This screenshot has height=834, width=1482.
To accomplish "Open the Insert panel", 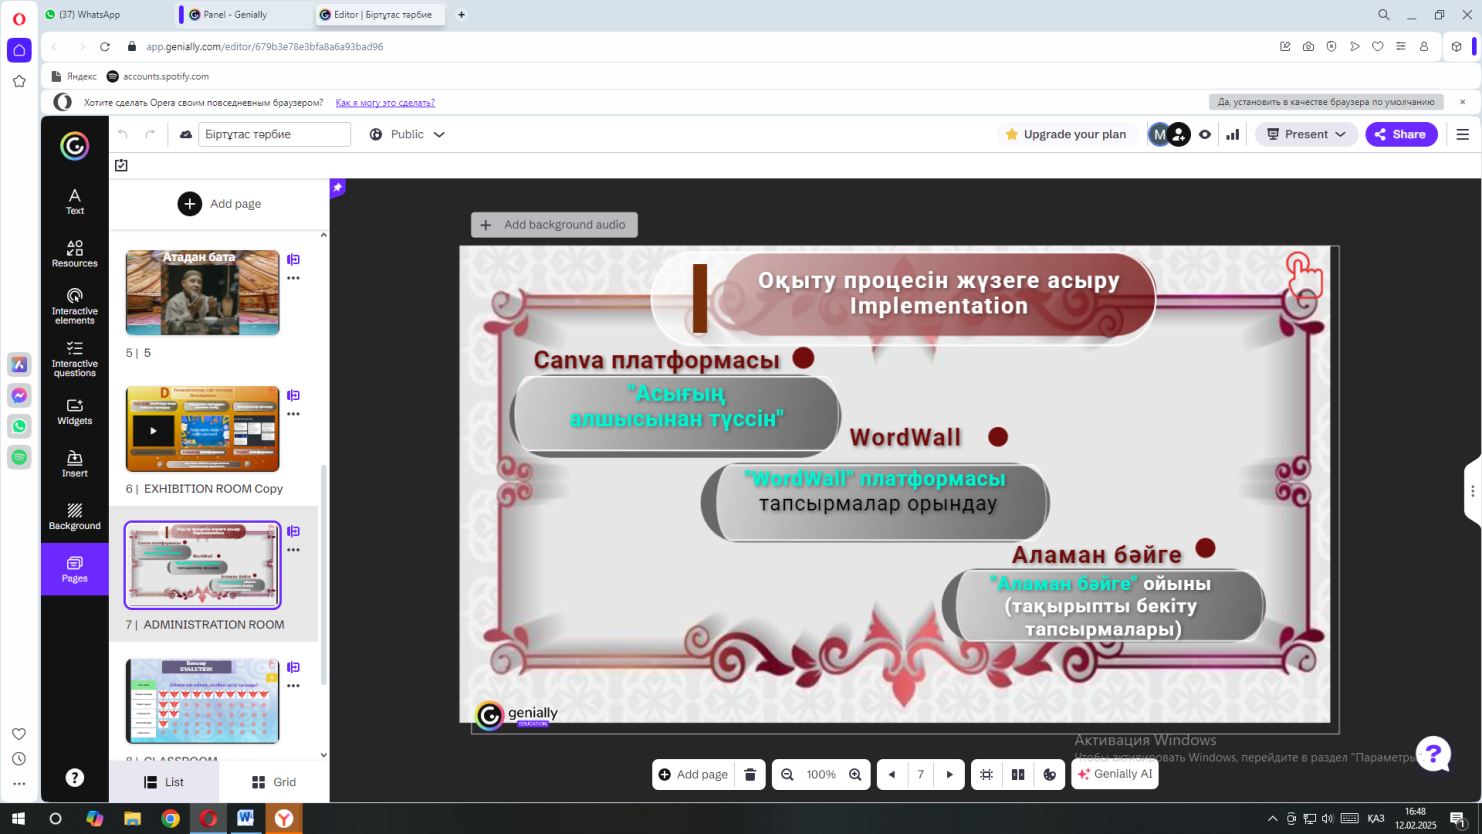I will [75, 464].
